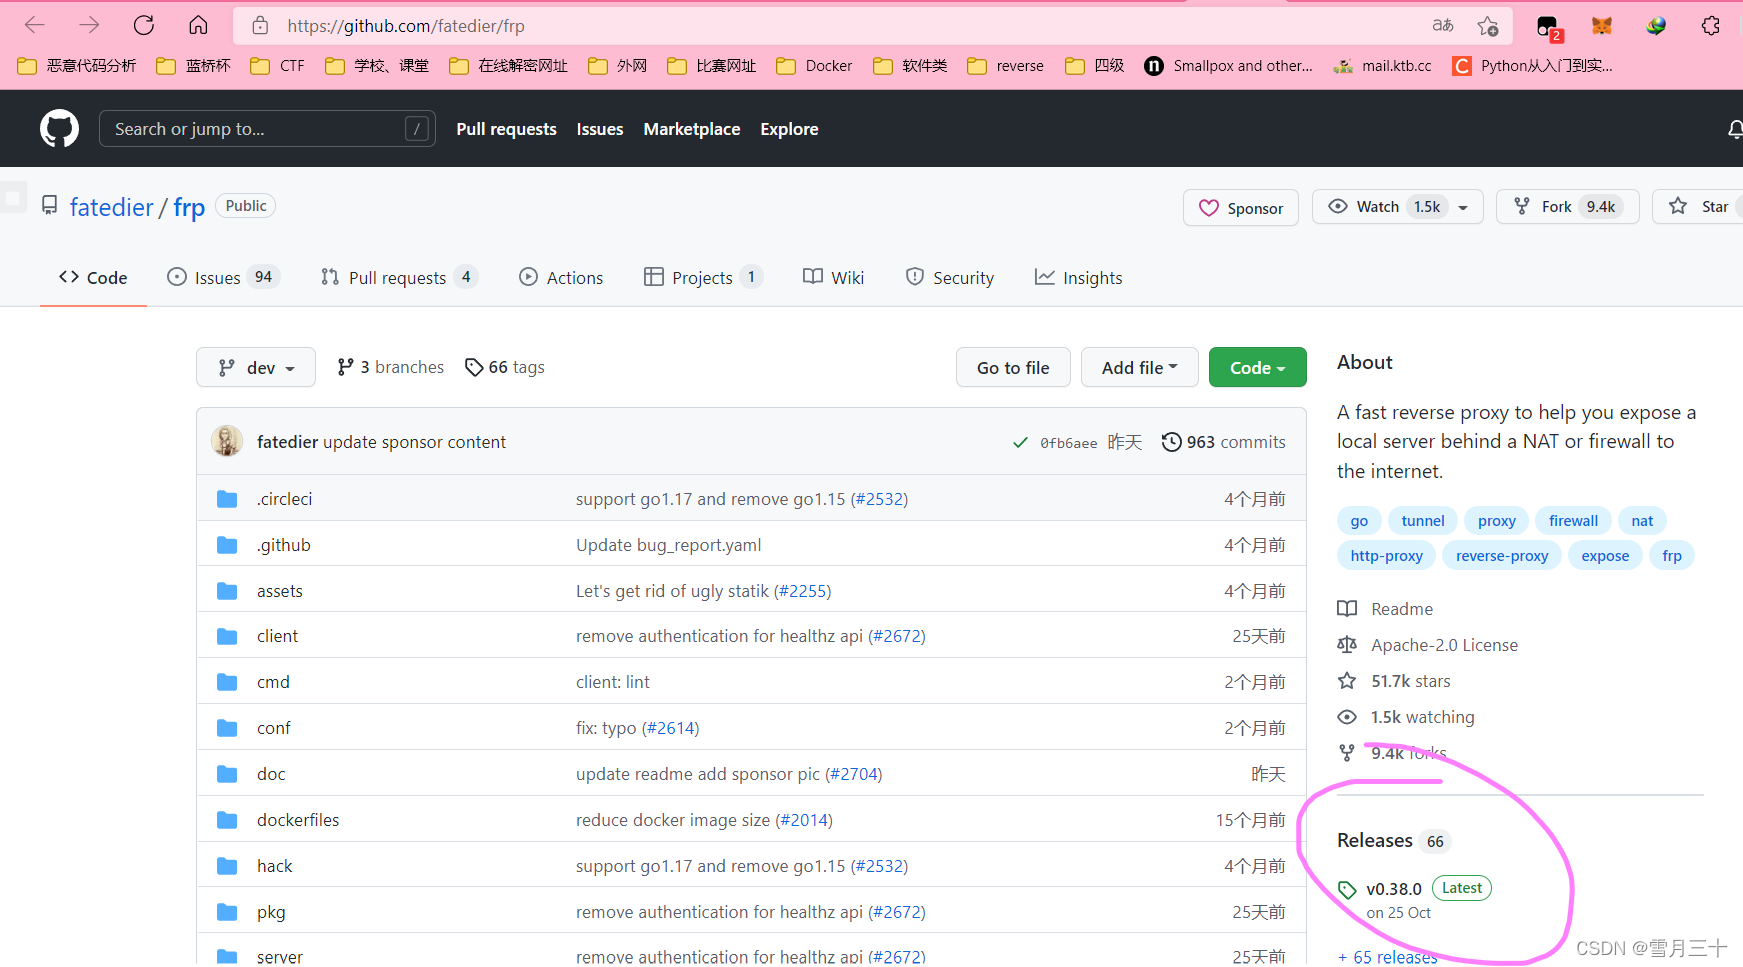This screenshot has height=967, width=1743.
Task: Open the Projects tab
Action: coord(703,278)
